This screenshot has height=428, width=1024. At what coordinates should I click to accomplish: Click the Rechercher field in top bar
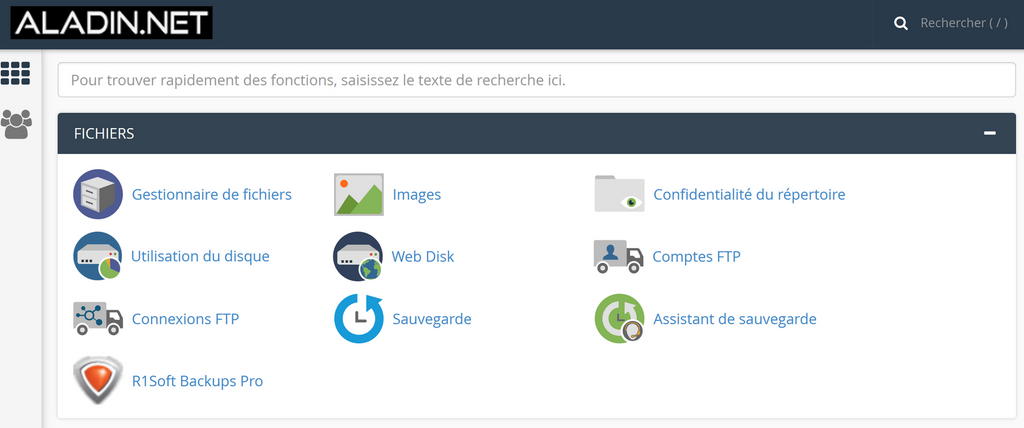pos(963,23)
